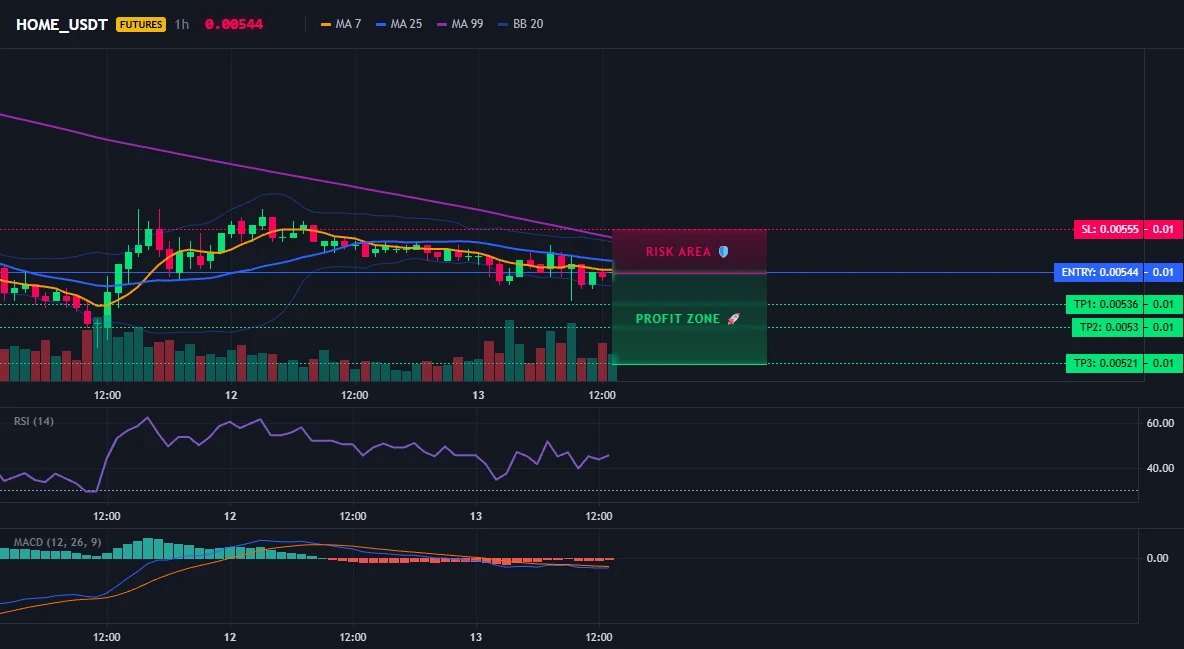
Task: Click the TP2: 0.0053 price label
Action: (x=1108, y=327)
